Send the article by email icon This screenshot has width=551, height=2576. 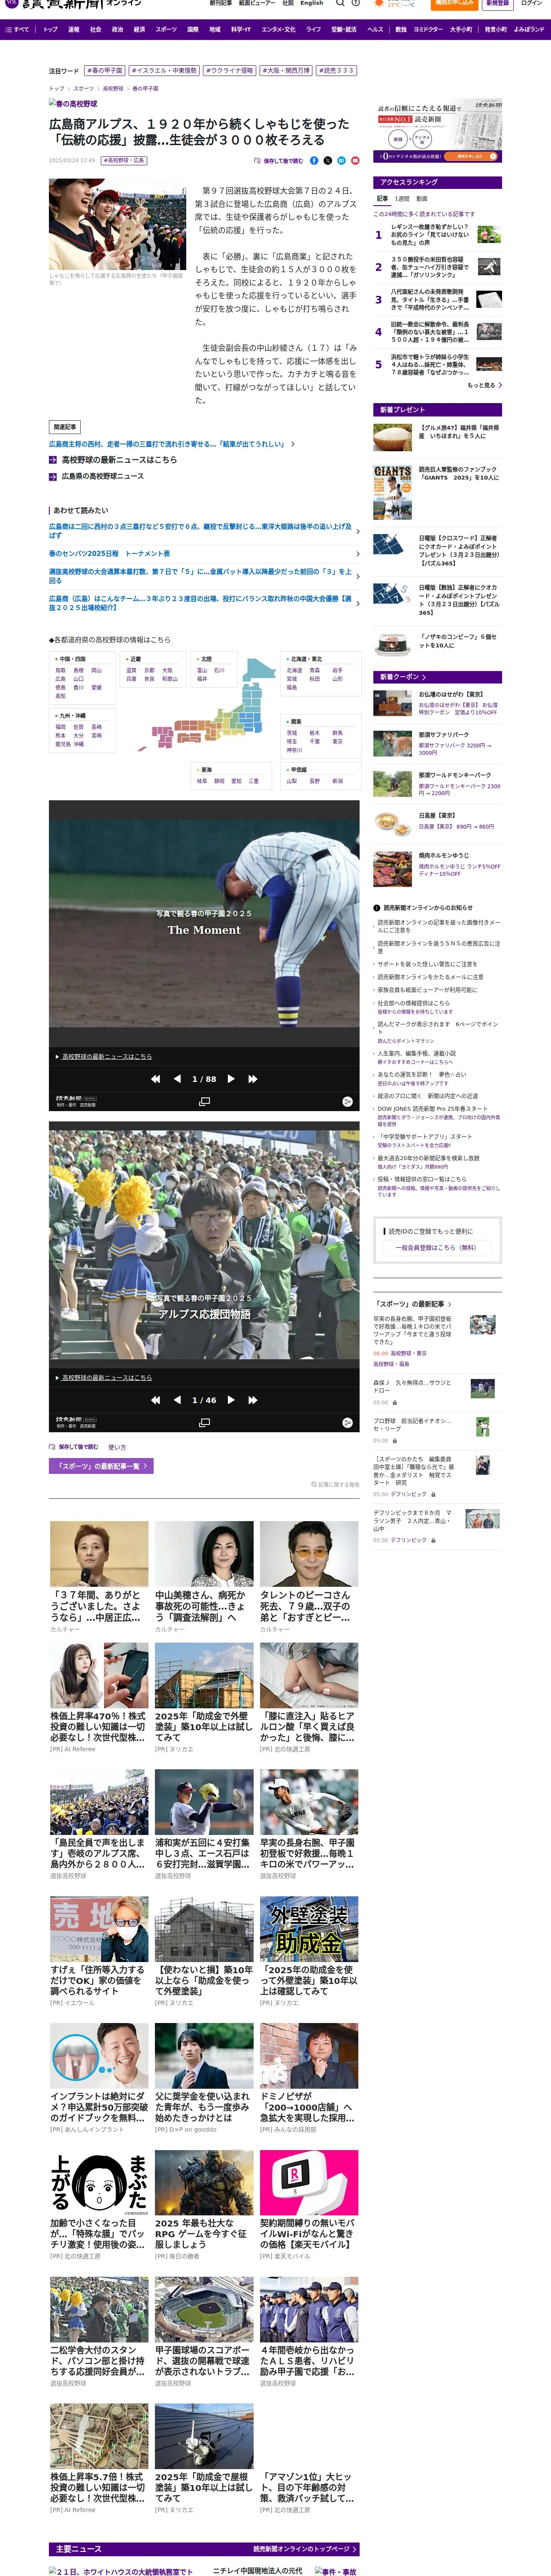(x=355, y=160)
